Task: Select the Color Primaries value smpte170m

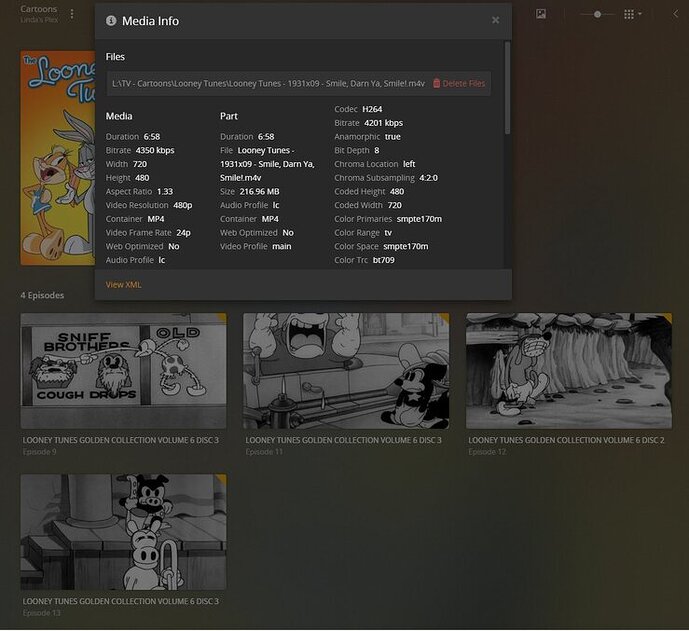Action: 419,219
